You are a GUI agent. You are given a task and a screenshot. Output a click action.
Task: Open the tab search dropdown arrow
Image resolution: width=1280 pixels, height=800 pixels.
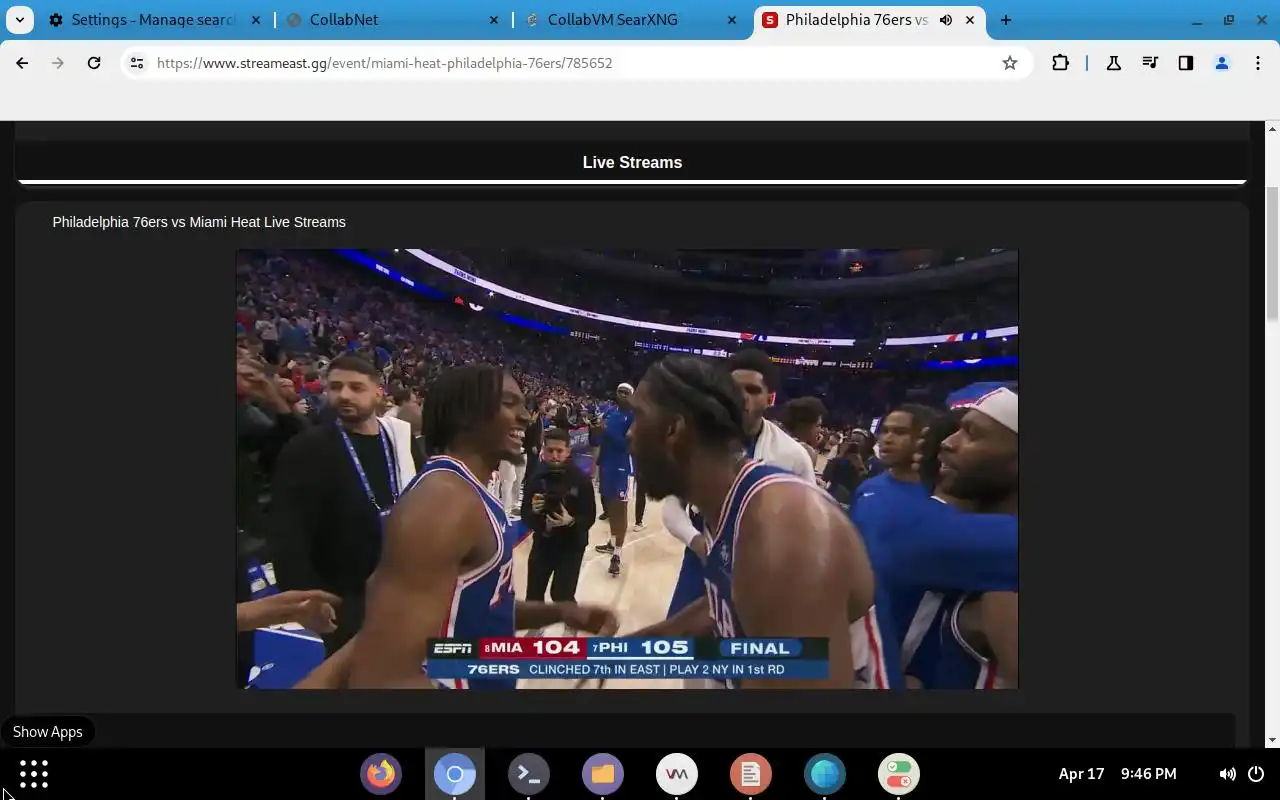click(20, 20)
